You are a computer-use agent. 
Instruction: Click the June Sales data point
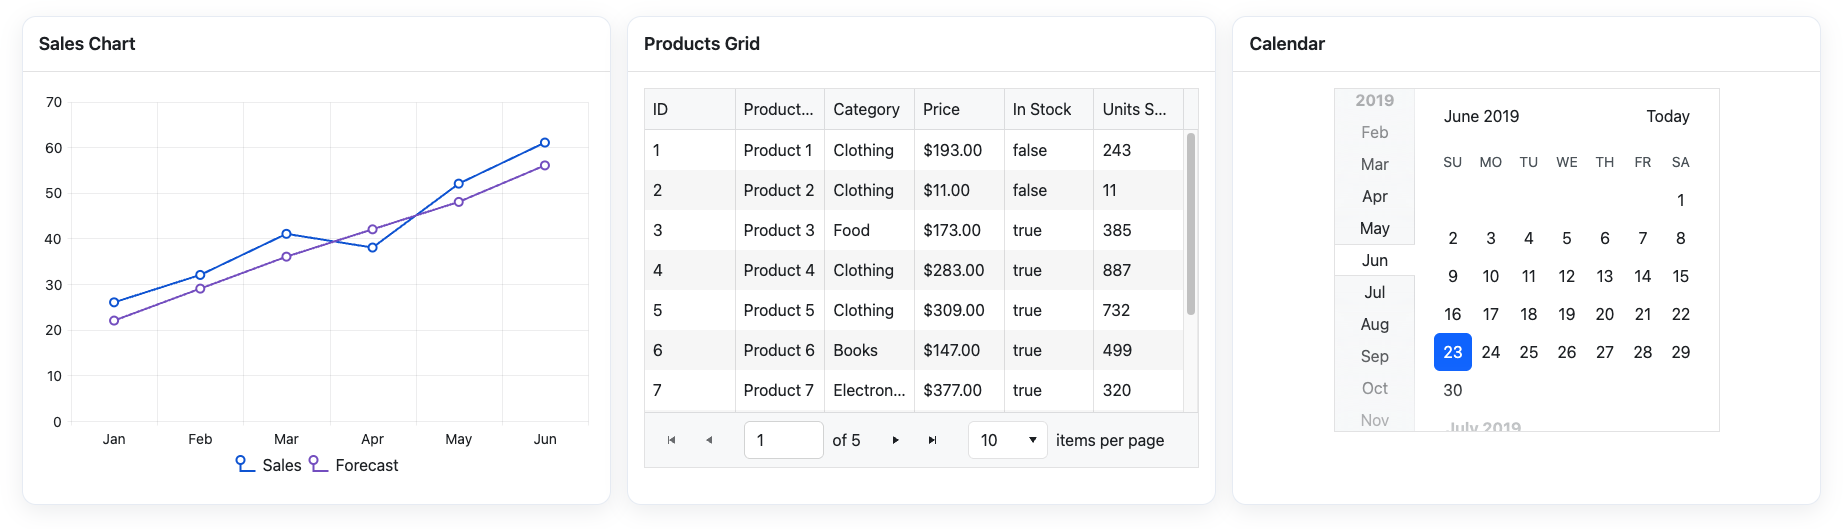[x=545, y=143]
